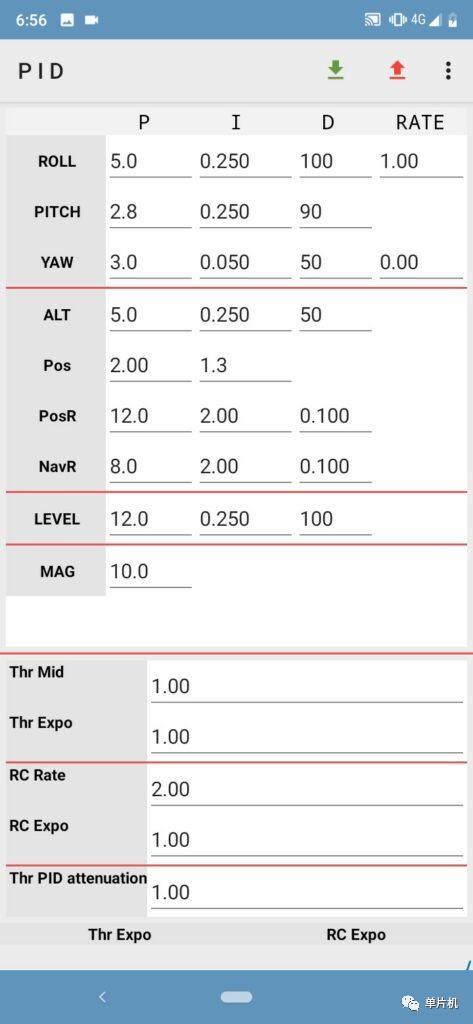This screenshot has height=1024, width=473.
Task: Edit the MAG P value 10.0
Action: 150,571
